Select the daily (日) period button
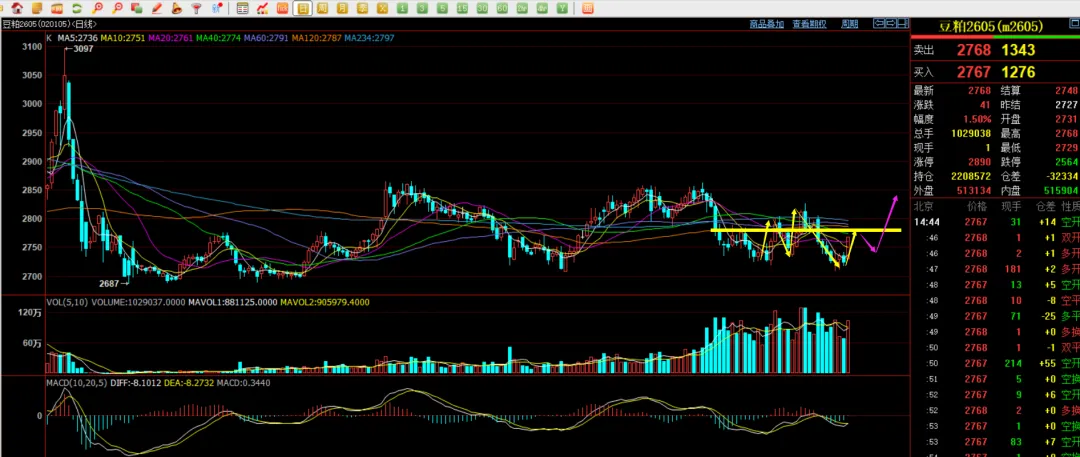Image resolution: width=1080 pixels, height=457 pixels. pyautogui.click(x=302, y=8)
